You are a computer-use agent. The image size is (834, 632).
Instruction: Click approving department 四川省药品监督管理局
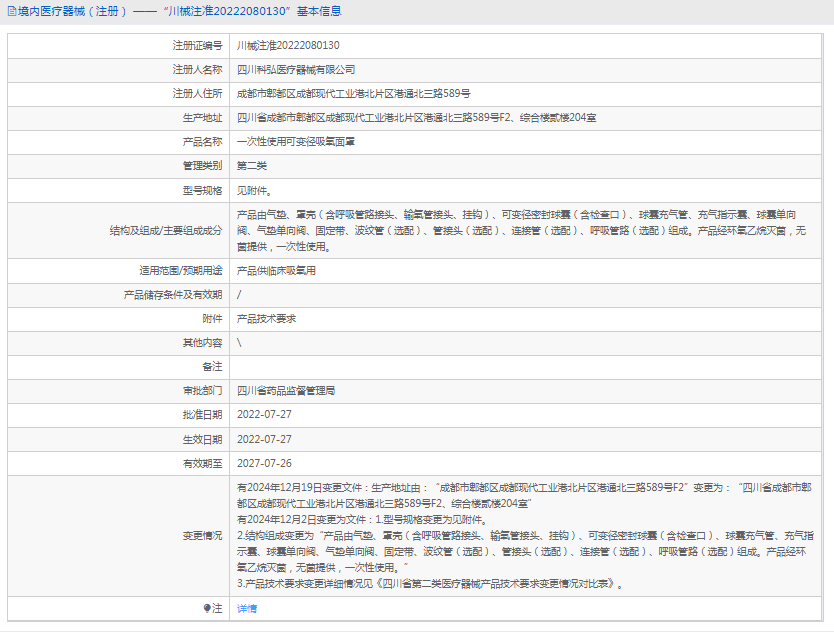point(286,390)
